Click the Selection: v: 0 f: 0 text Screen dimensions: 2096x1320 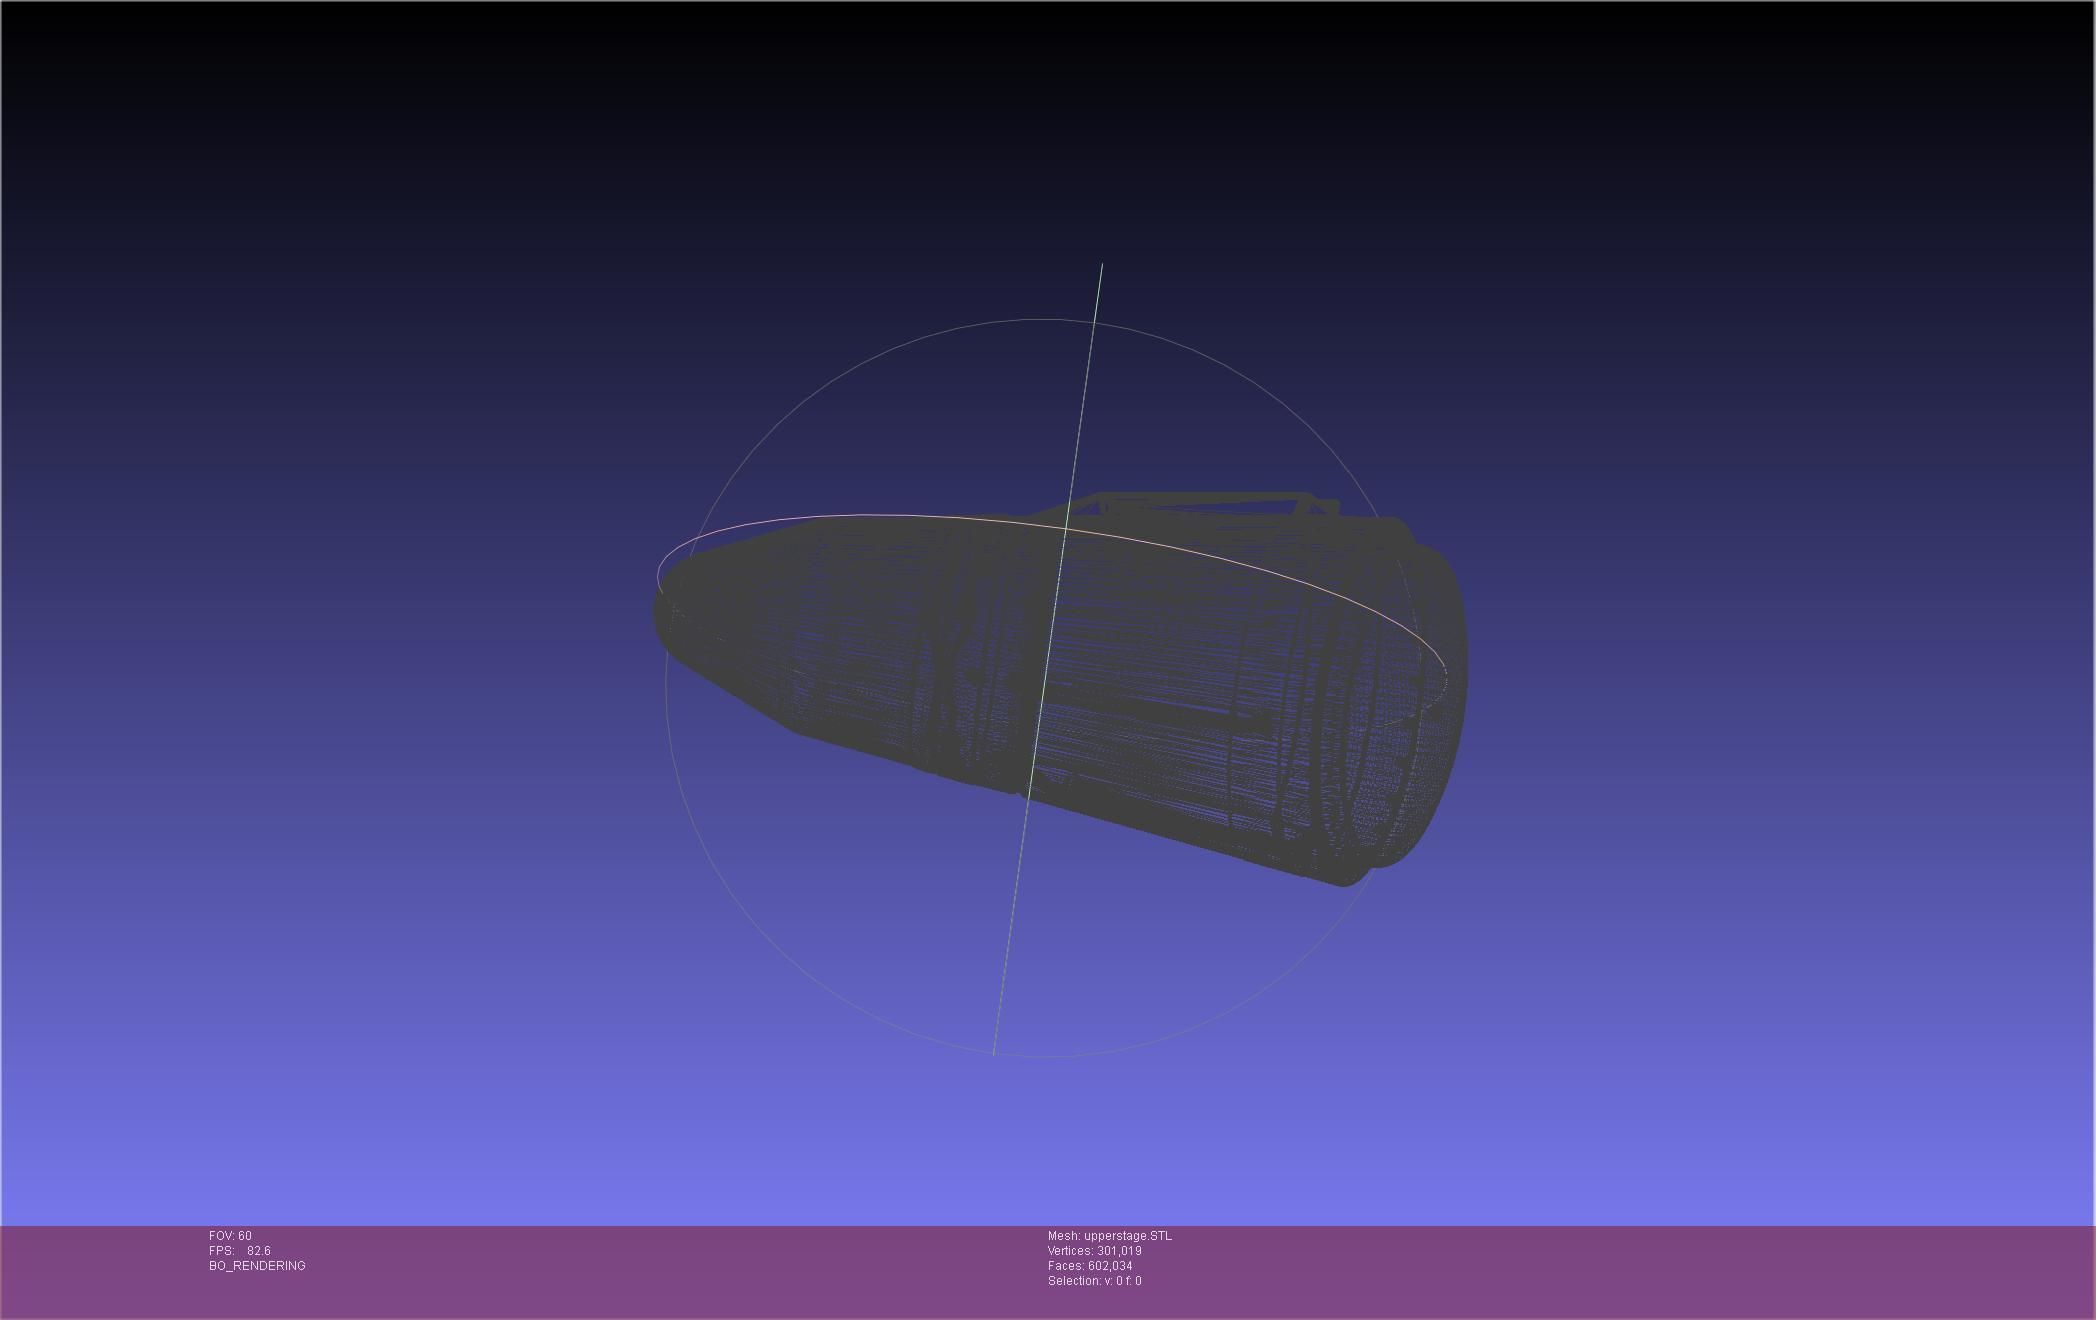click(x=1095, y=1281)
